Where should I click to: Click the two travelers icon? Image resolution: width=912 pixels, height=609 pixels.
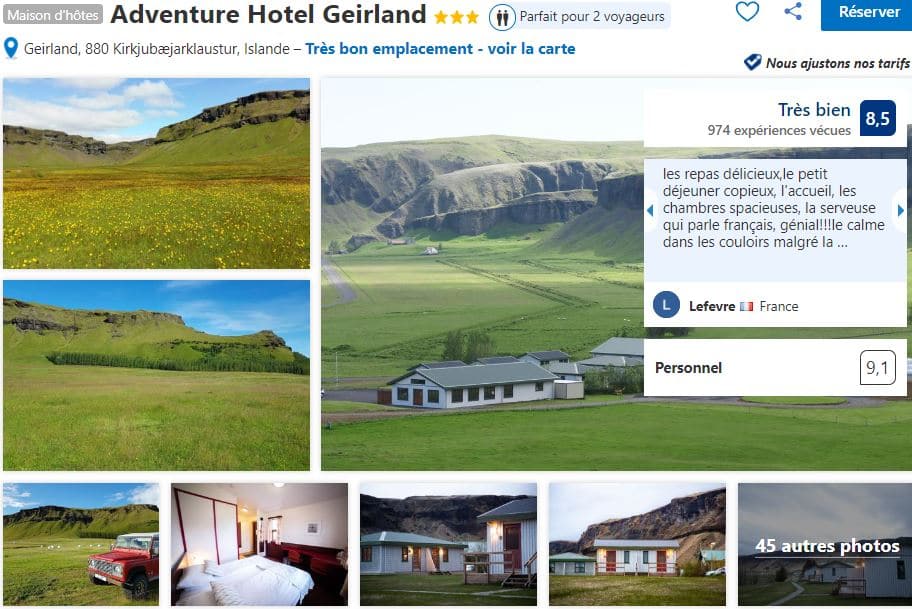[x=502, y=17]
